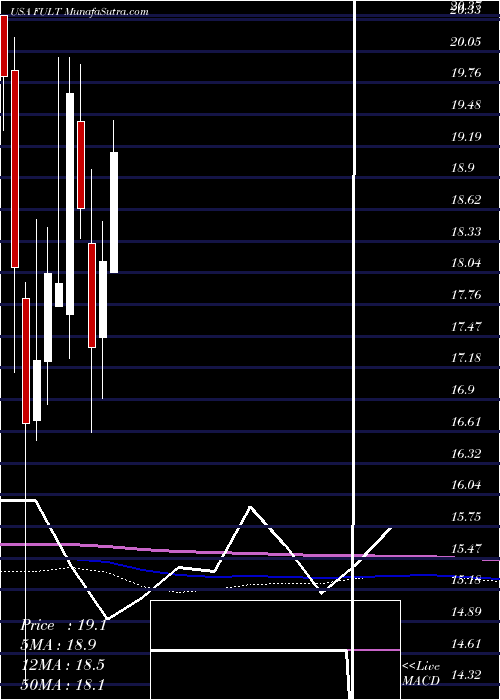This screenshot has height=700, width=500.
Task: Click the 14.89 price axis label
Action: pos(466,612)
